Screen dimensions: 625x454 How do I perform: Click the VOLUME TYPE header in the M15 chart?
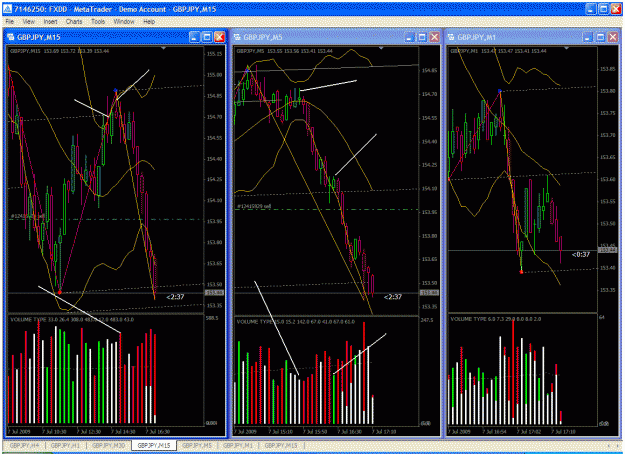coord(72,320)
